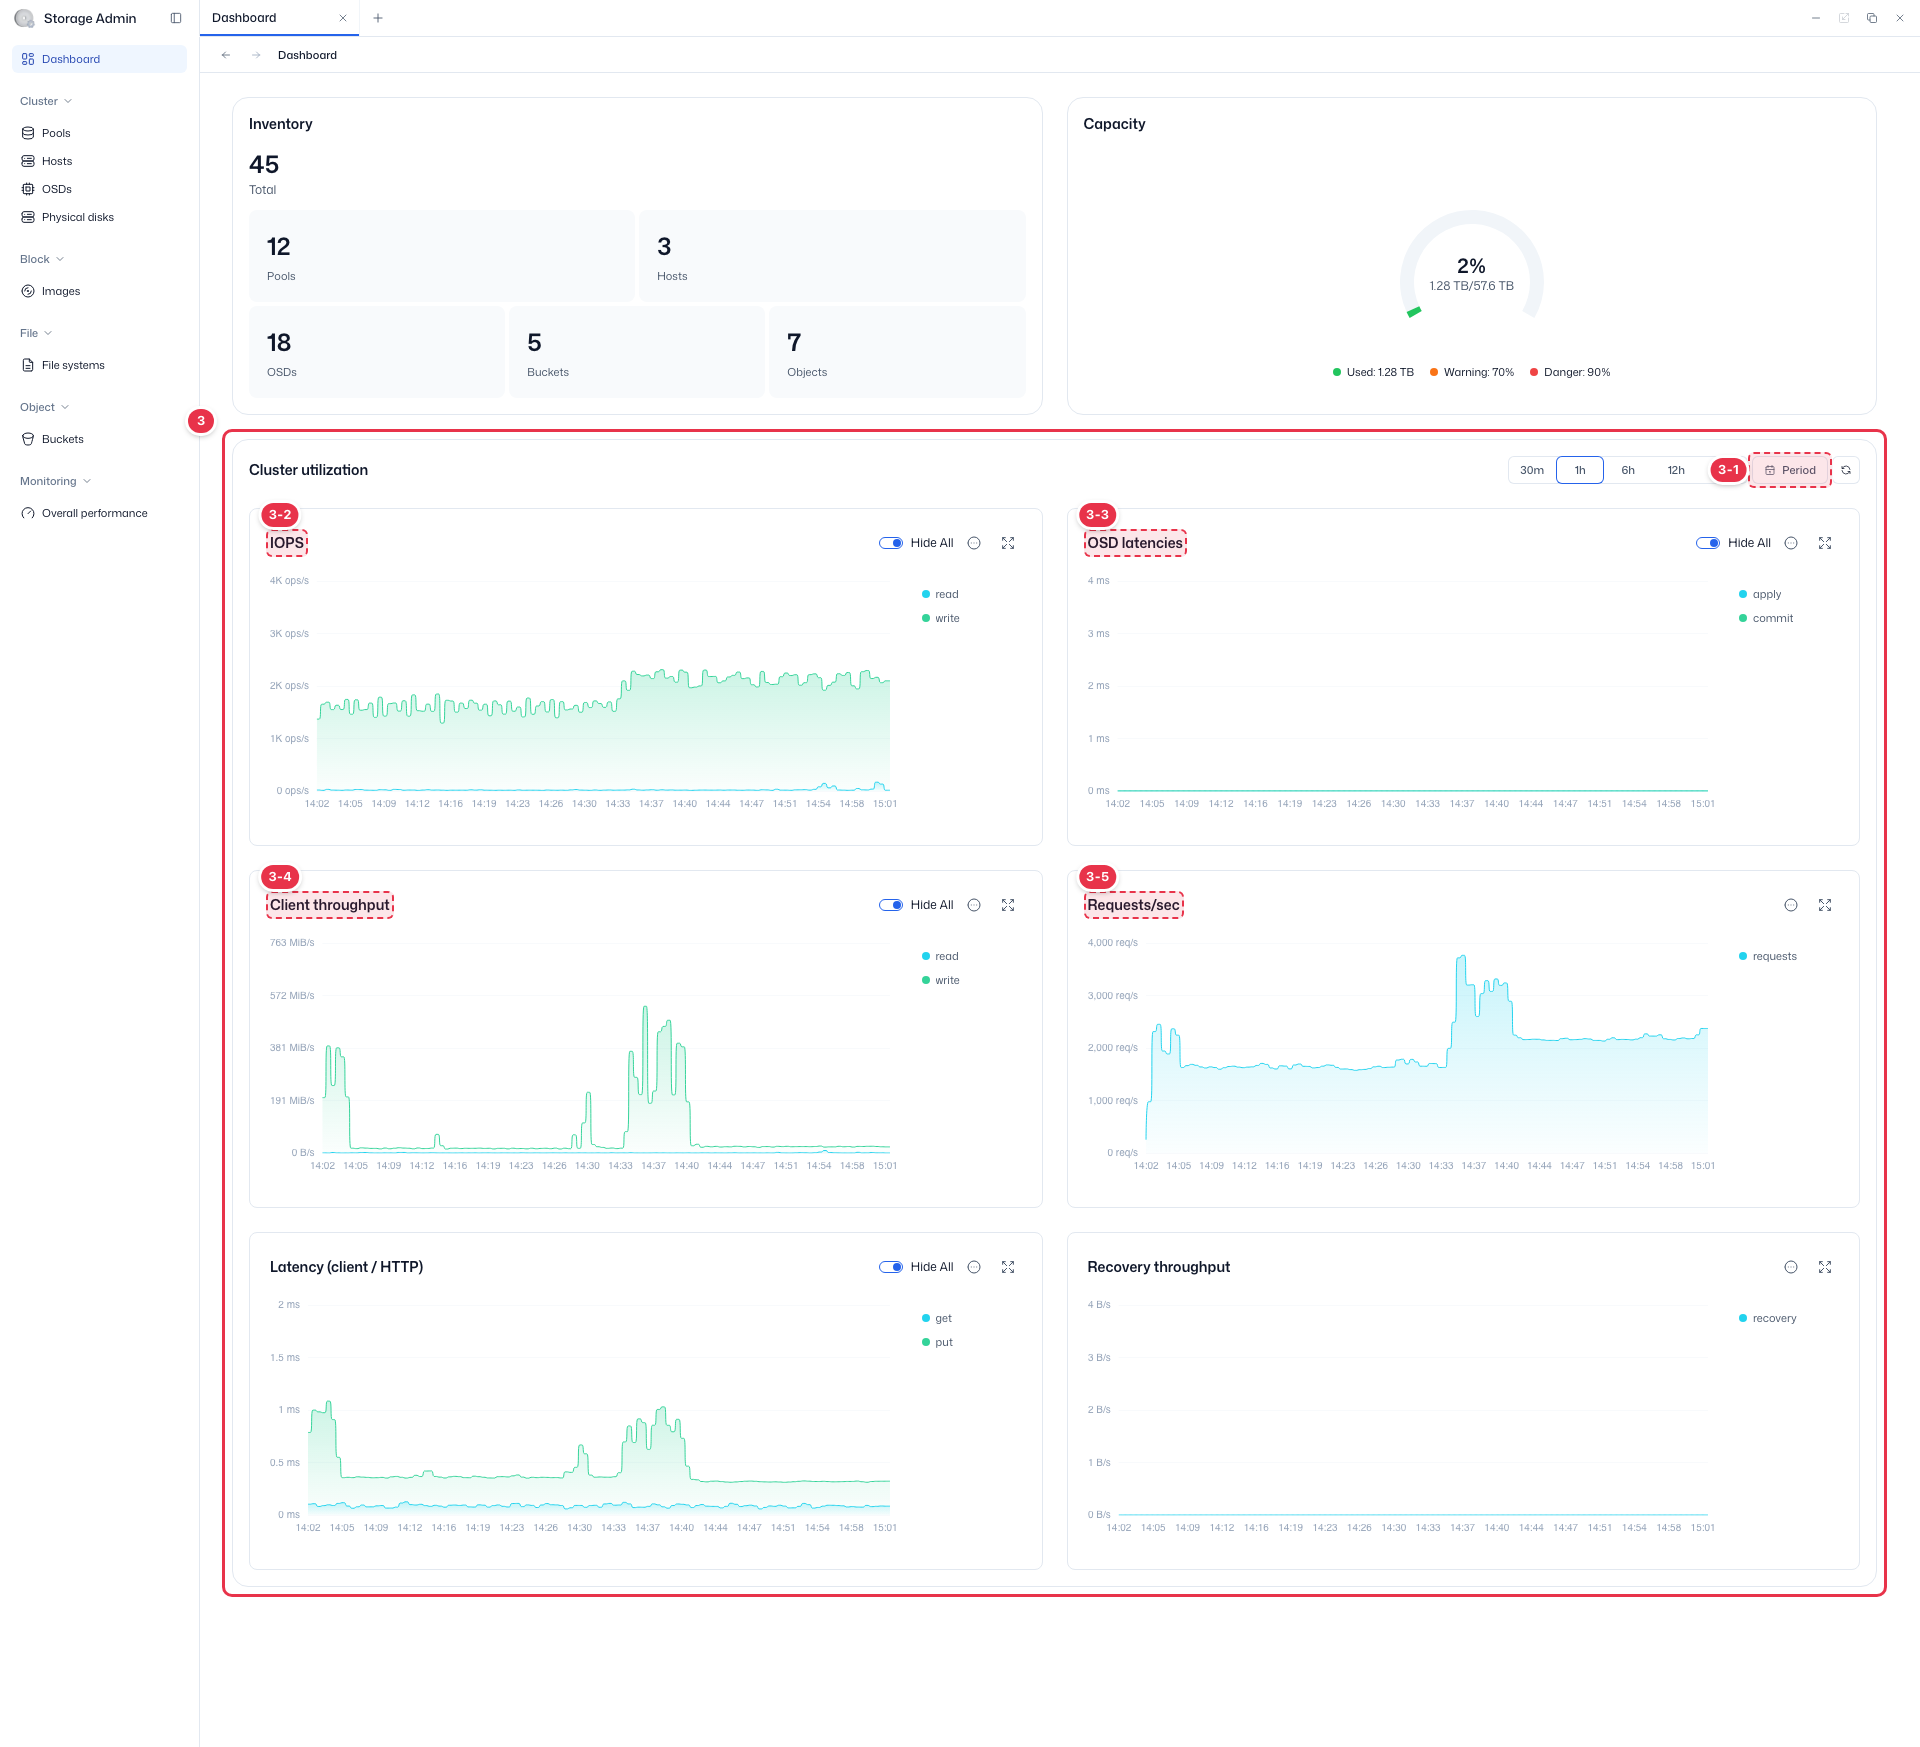Viewport: 1920px width, 1747px height.
Task: Collapse the Monitoring sidebar section
Action: tap(56, 481)
